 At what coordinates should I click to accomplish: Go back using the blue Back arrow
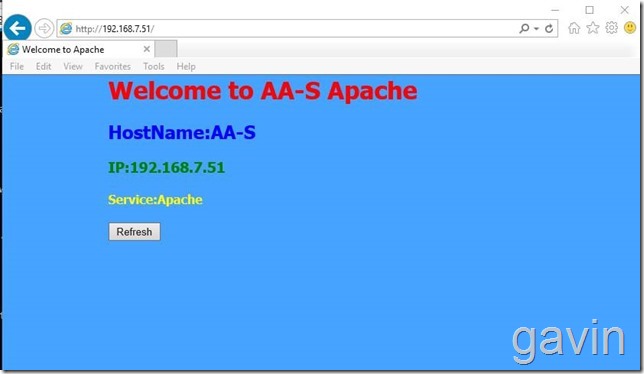(17, 28)
